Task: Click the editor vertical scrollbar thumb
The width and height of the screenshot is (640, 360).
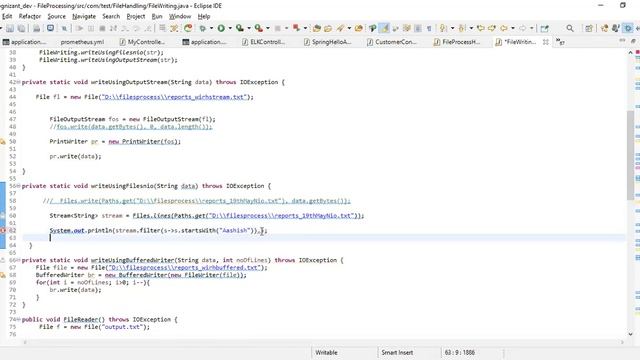Action: click(630, 154)
